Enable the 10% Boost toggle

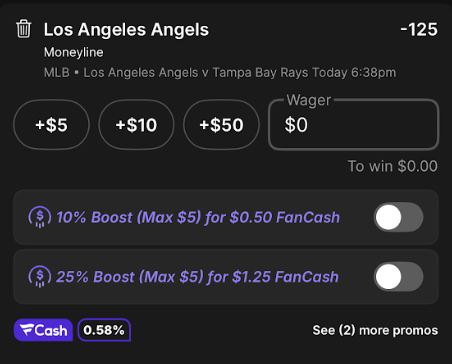click(x=398, y=217)
